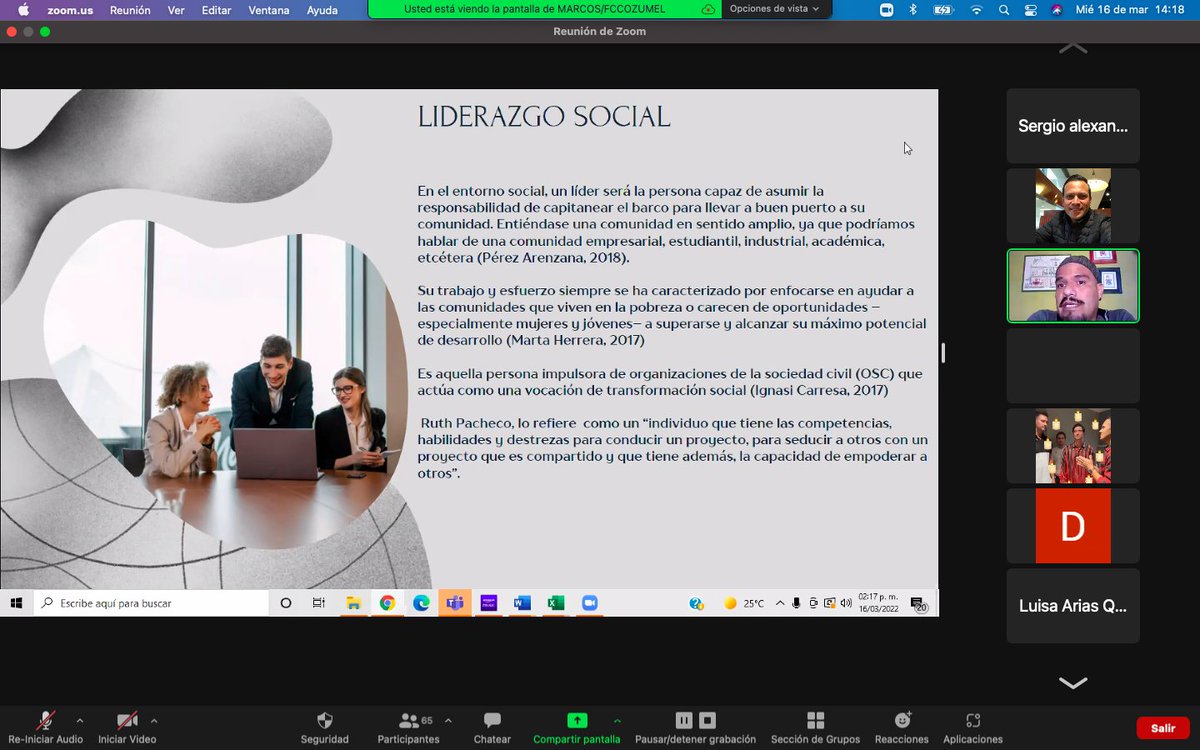Select the highlighted active speaker video tile
Viewport: 1200px width, 750px height.
click(x=1073, y=286)
